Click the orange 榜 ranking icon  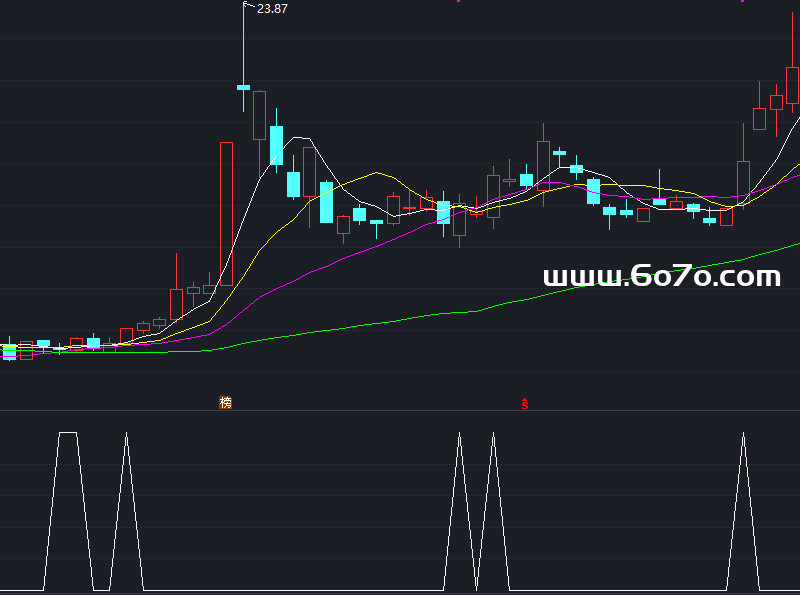coord(225,402)
